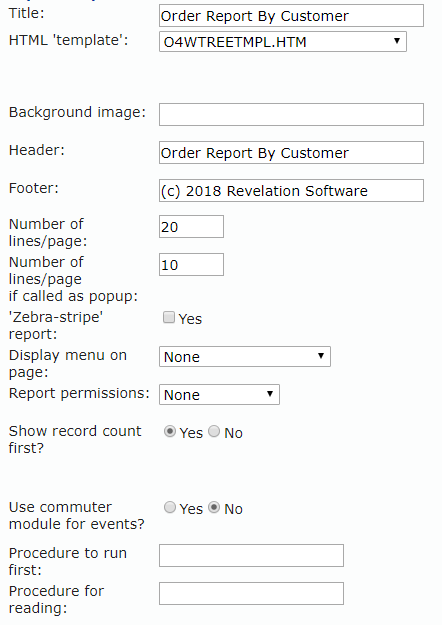
Task: Open the Report permissions dropdown
Action: point(219,395)
